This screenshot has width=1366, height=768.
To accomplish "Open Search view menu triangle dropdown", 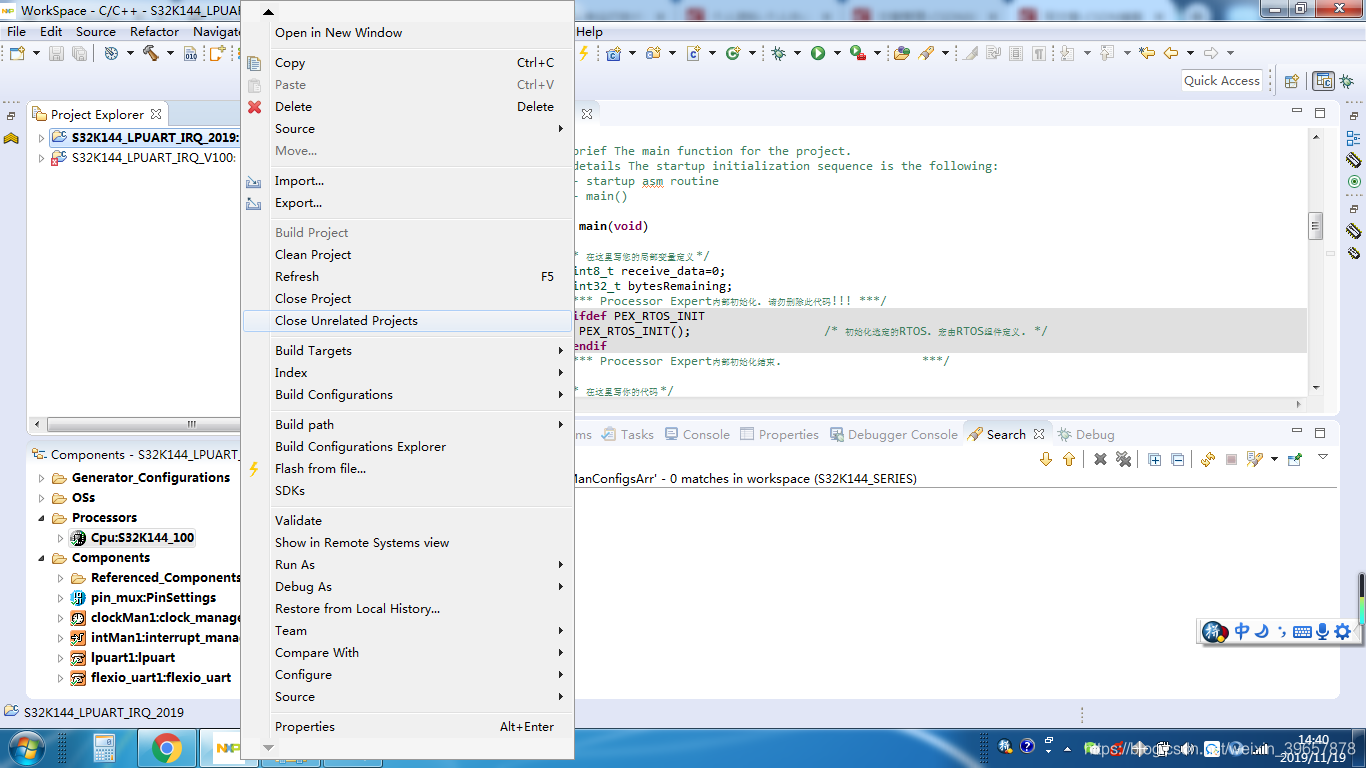I will pos(1322,457).
